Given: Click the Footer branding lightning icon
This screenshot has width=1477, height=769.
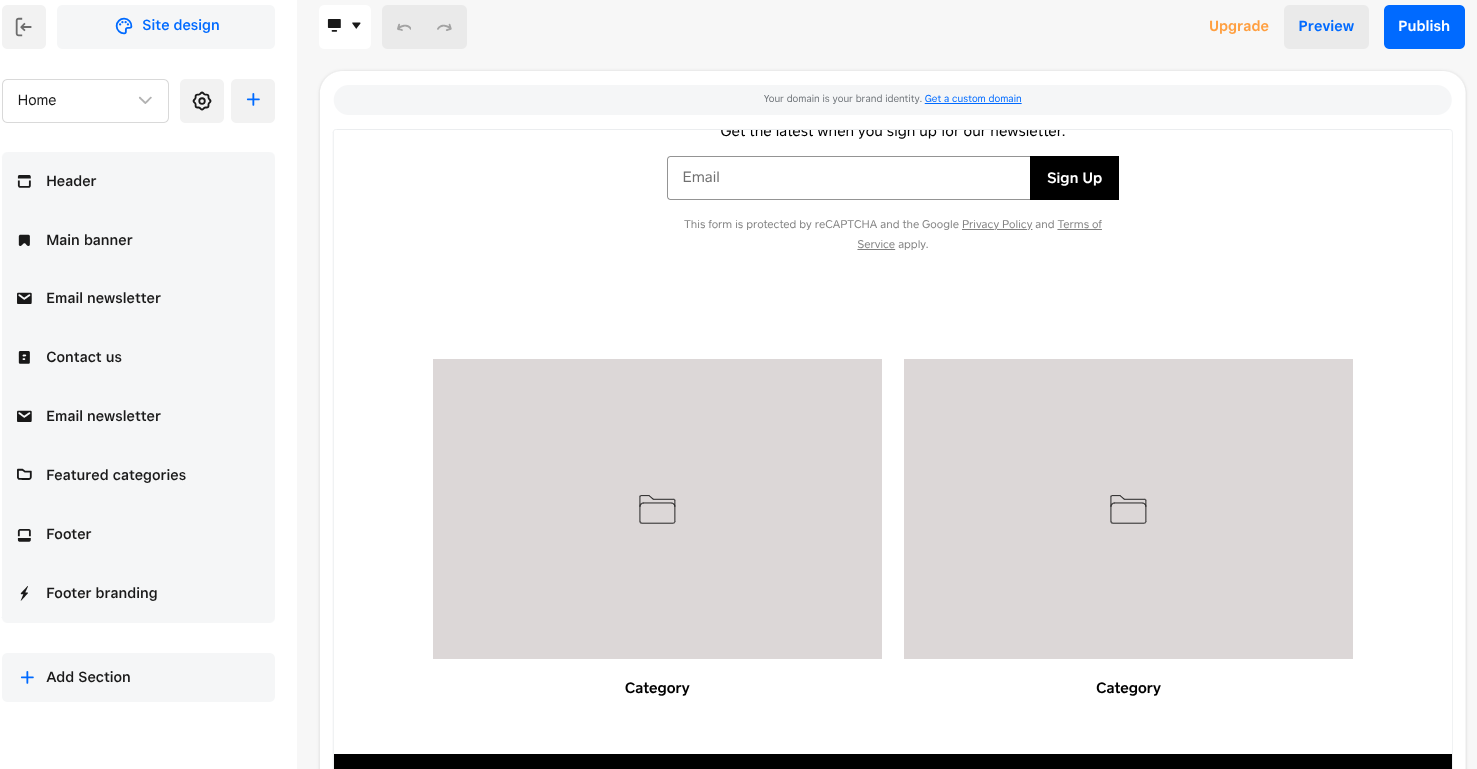Looking at the screenshot, I should coord(25,594).
